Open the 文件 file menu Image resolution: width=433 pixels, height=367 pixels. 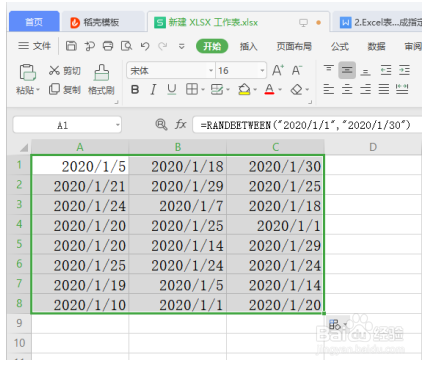click(x=35, y=46)
